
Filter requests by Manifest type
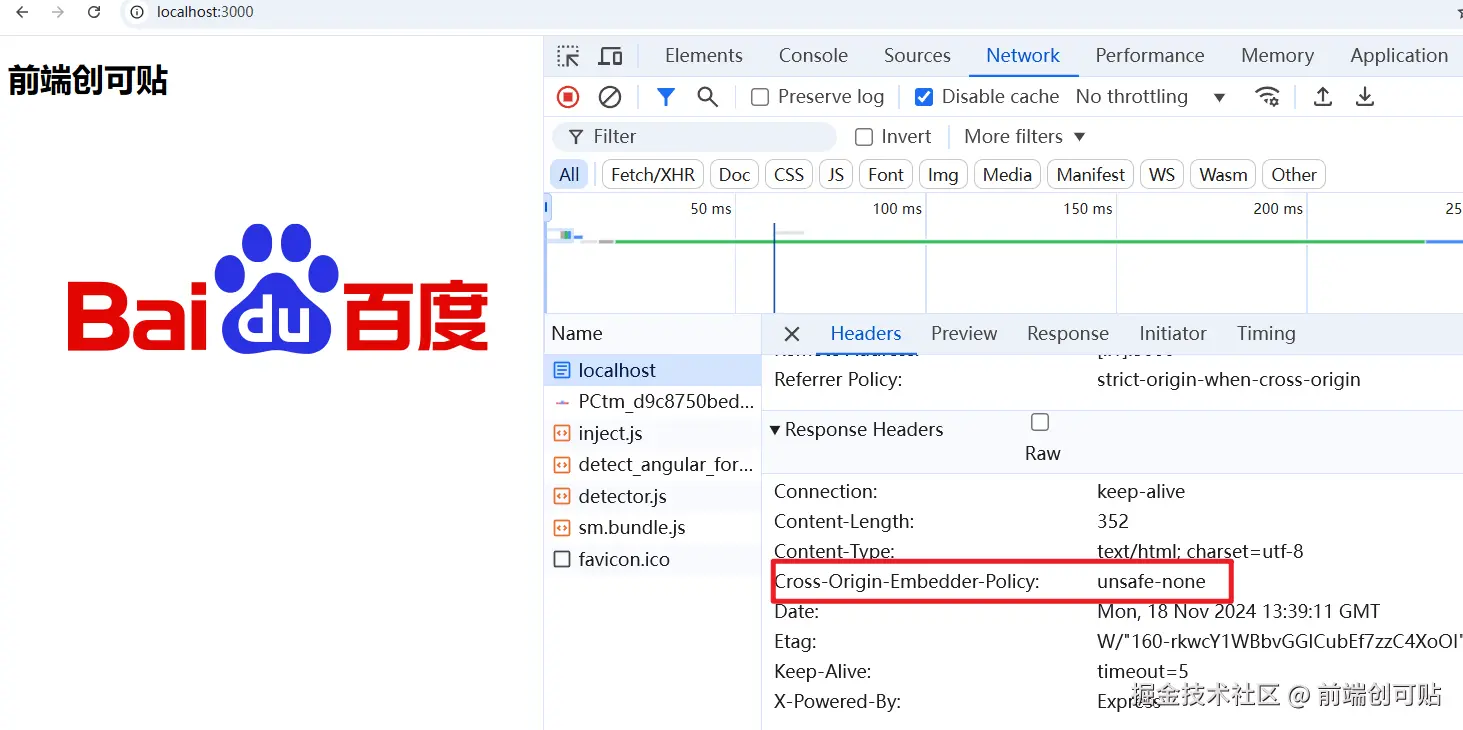pos(1091,175)
